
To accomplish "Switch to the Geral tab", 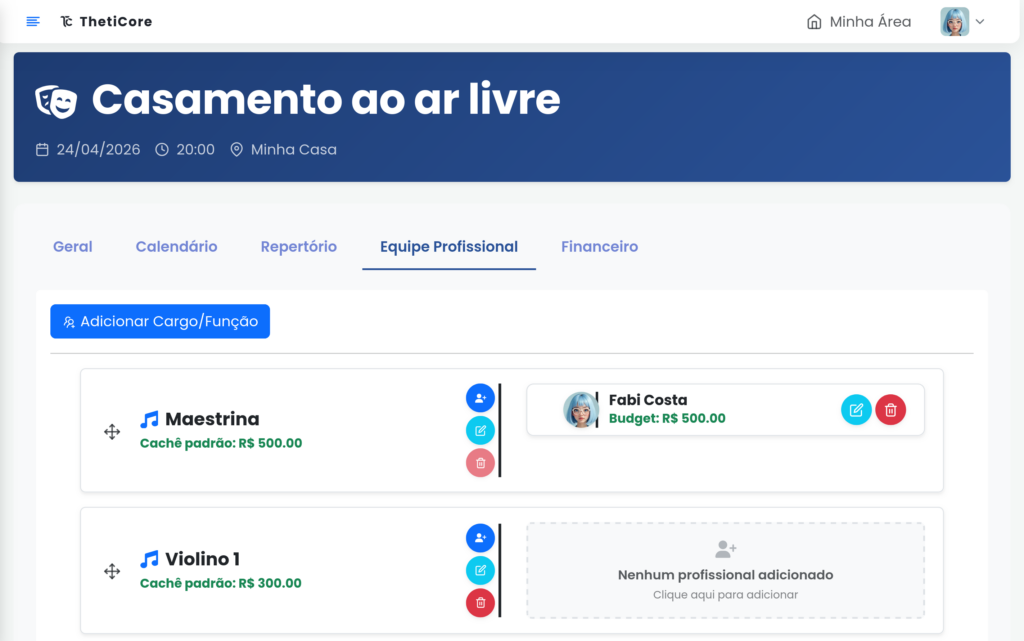I will pyautogui.click(x=72, y=247).
